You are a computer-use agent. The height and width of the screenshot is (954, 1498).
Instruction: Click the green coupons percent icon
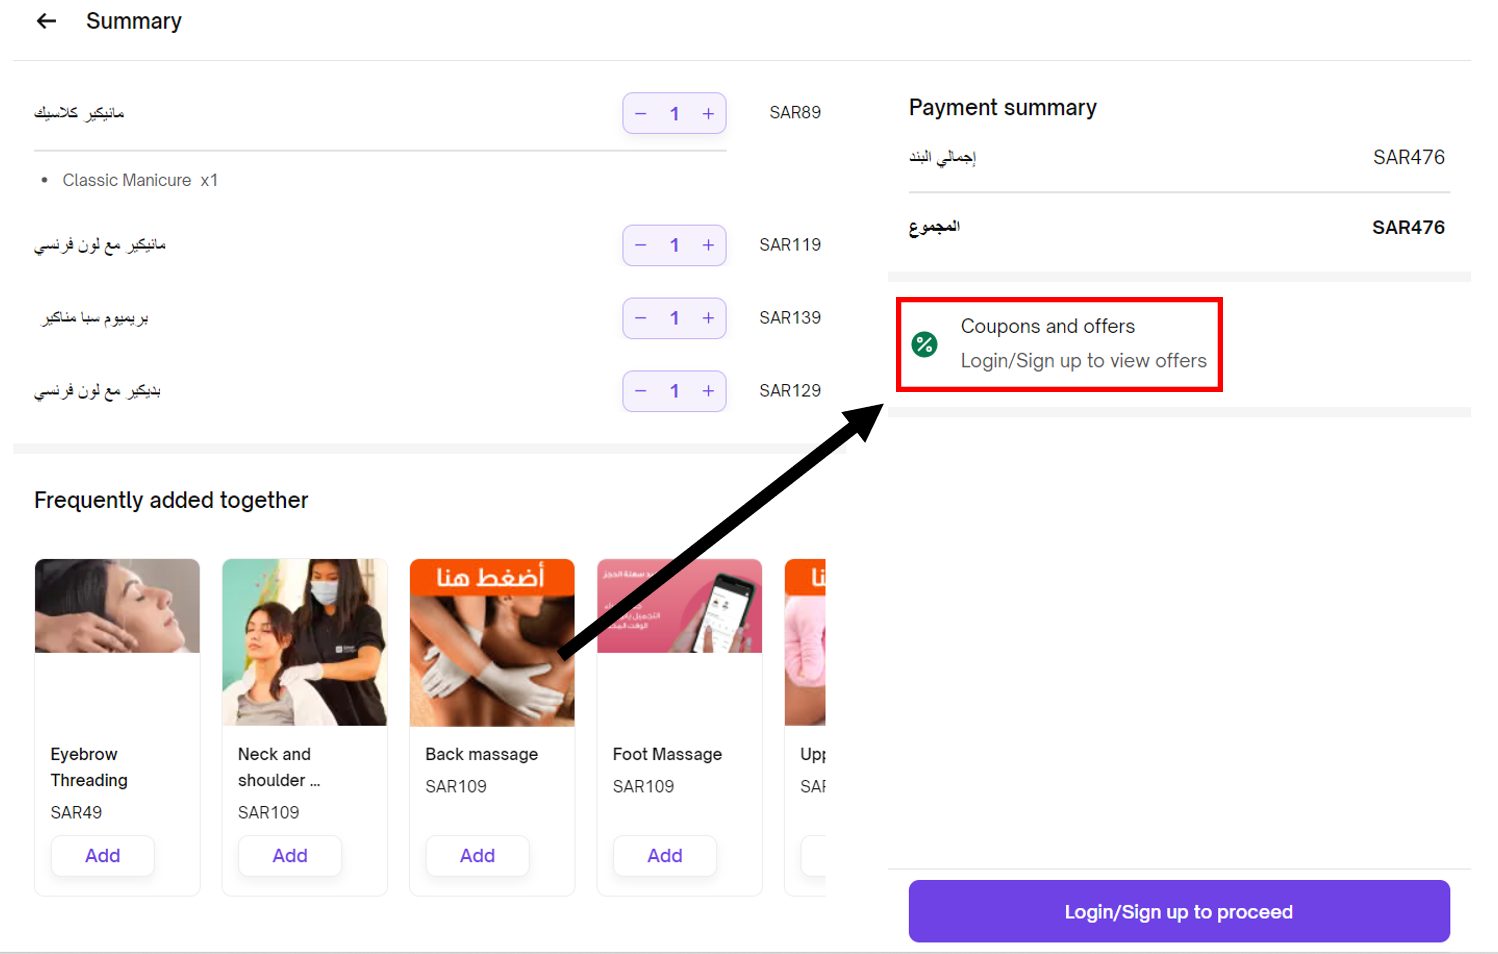click(925, 345)
